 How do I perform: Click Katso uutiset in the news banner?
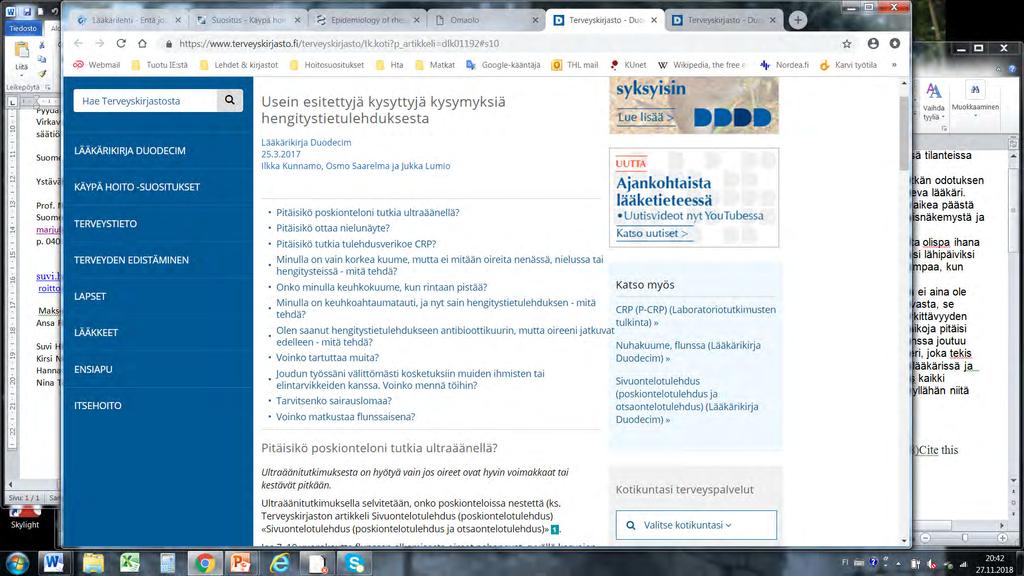[x=652, y=233]
